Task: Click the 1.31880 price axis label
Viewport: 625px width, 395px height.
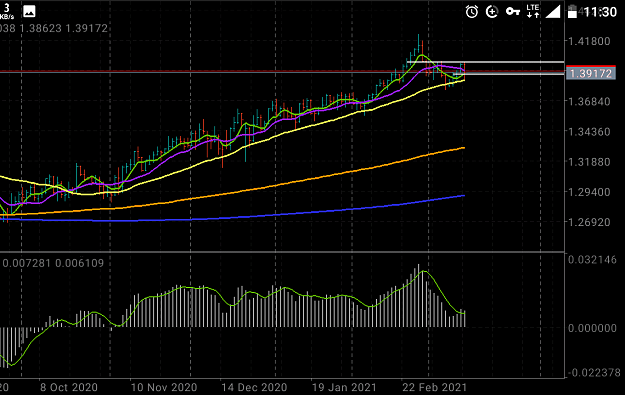Action: pyautogui.click(x=589, y=162)
